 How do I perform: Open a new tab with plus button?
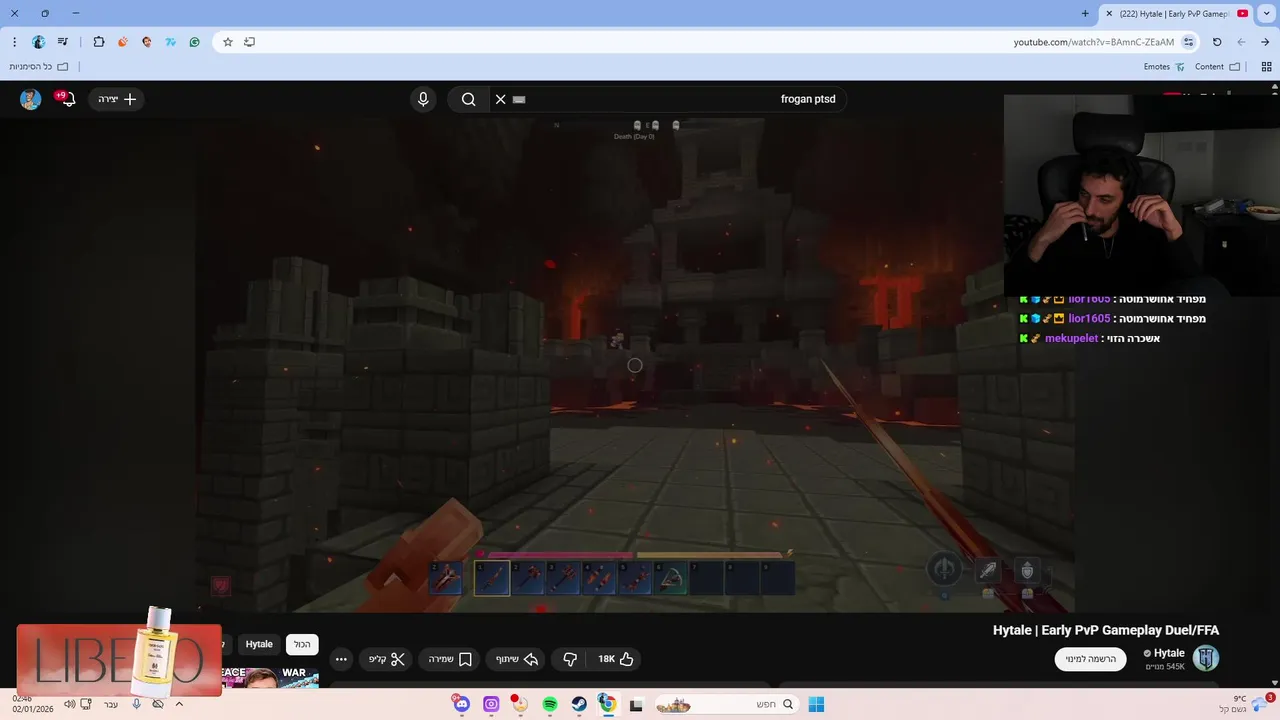click(x=1085, y=14)
